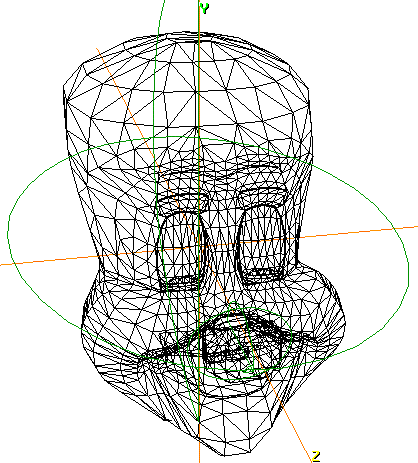Click the left end of orange horizontal axis
This screenshot has height=463, width=418.
5,265
